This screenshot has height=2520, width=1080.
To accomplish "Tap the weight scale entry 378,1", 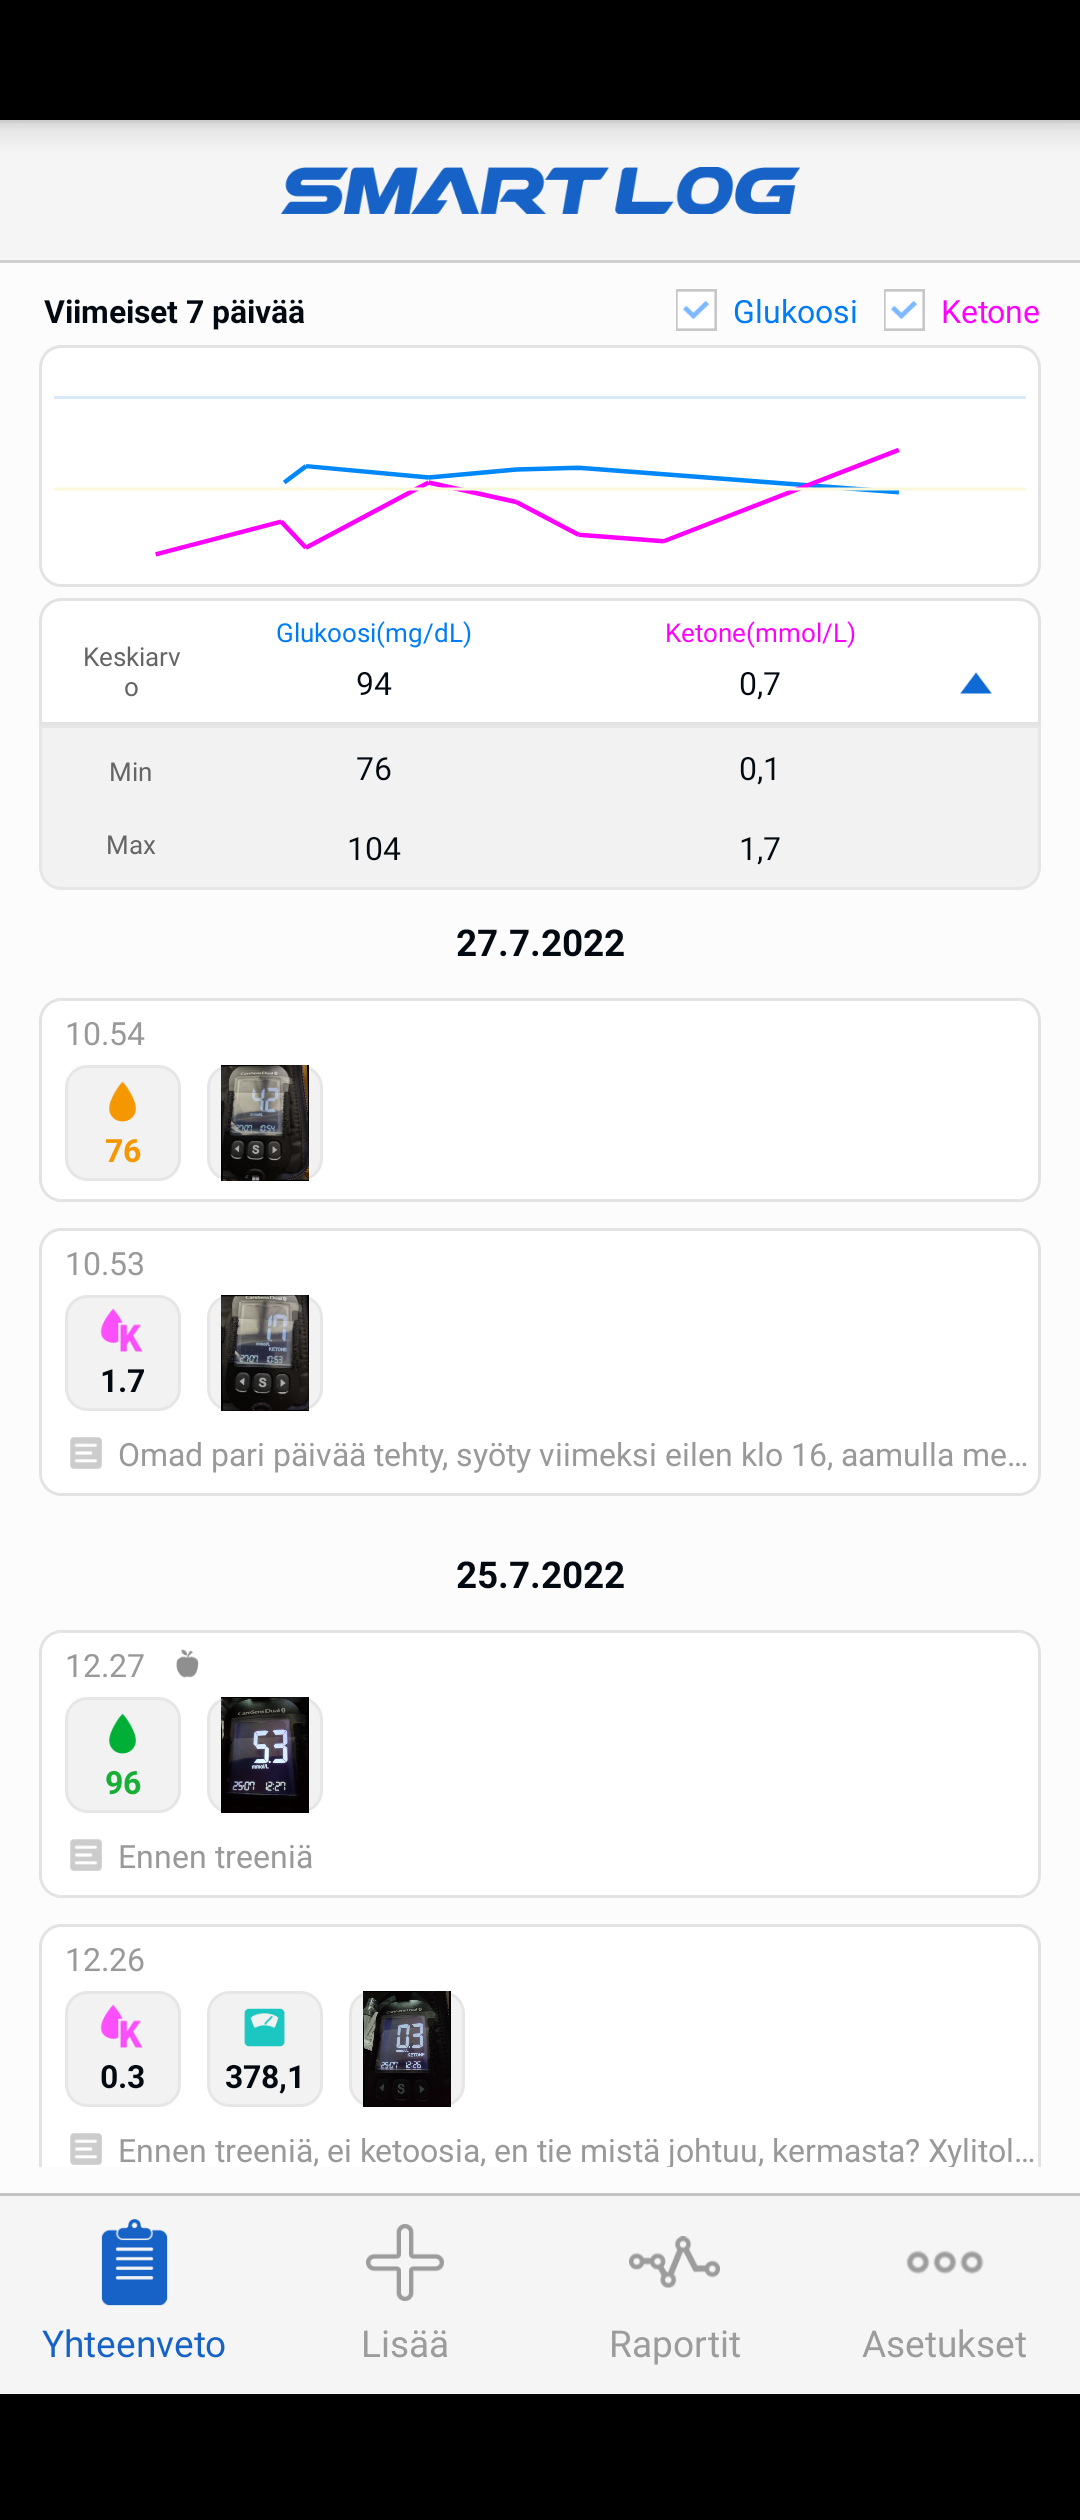I will point(265,2049).
